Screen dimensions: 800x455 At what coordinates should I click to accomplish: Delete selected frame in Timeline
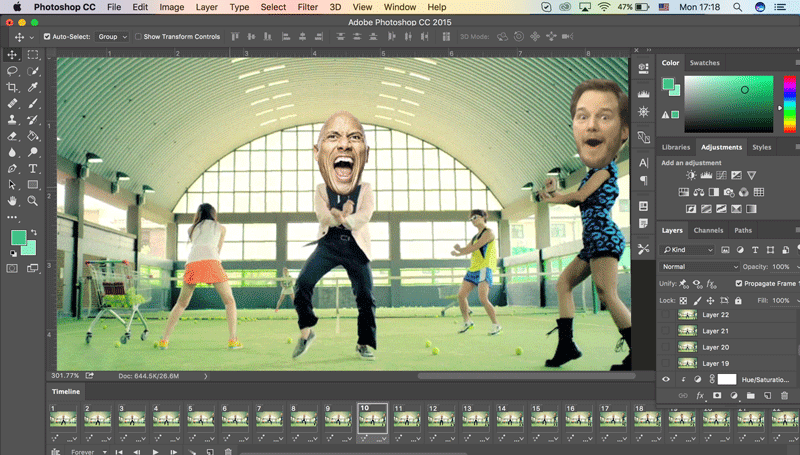[x=229, y=452]
